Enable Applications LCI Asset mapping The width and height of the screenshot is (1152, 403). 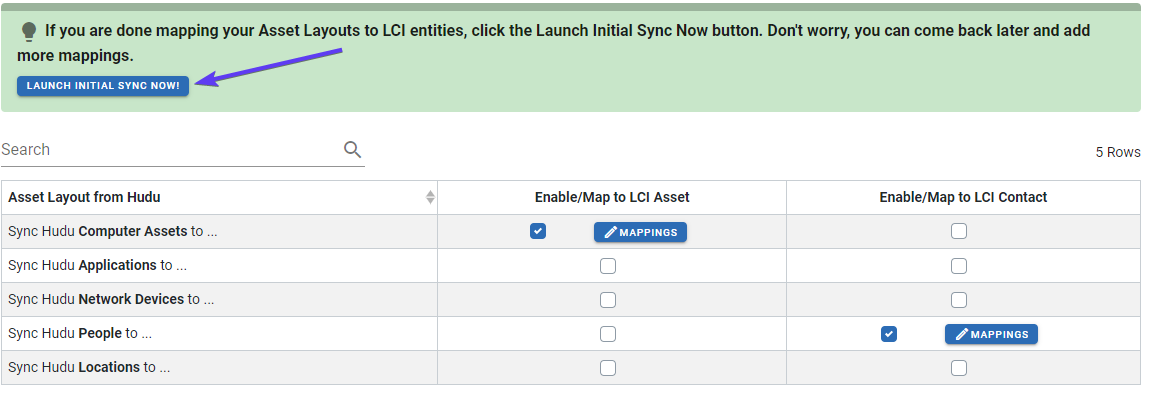coord(608,266)
